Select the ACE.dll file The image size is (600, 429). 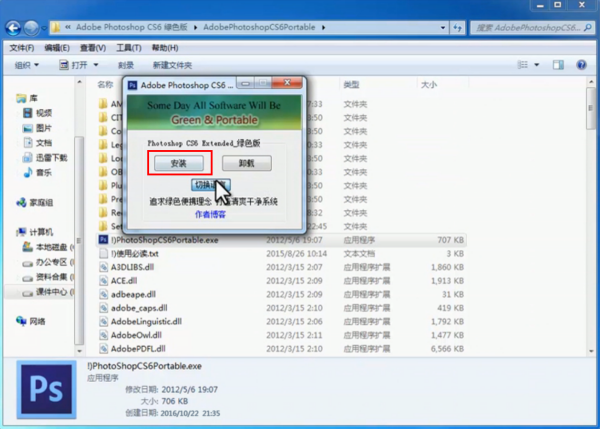(124, 281)
